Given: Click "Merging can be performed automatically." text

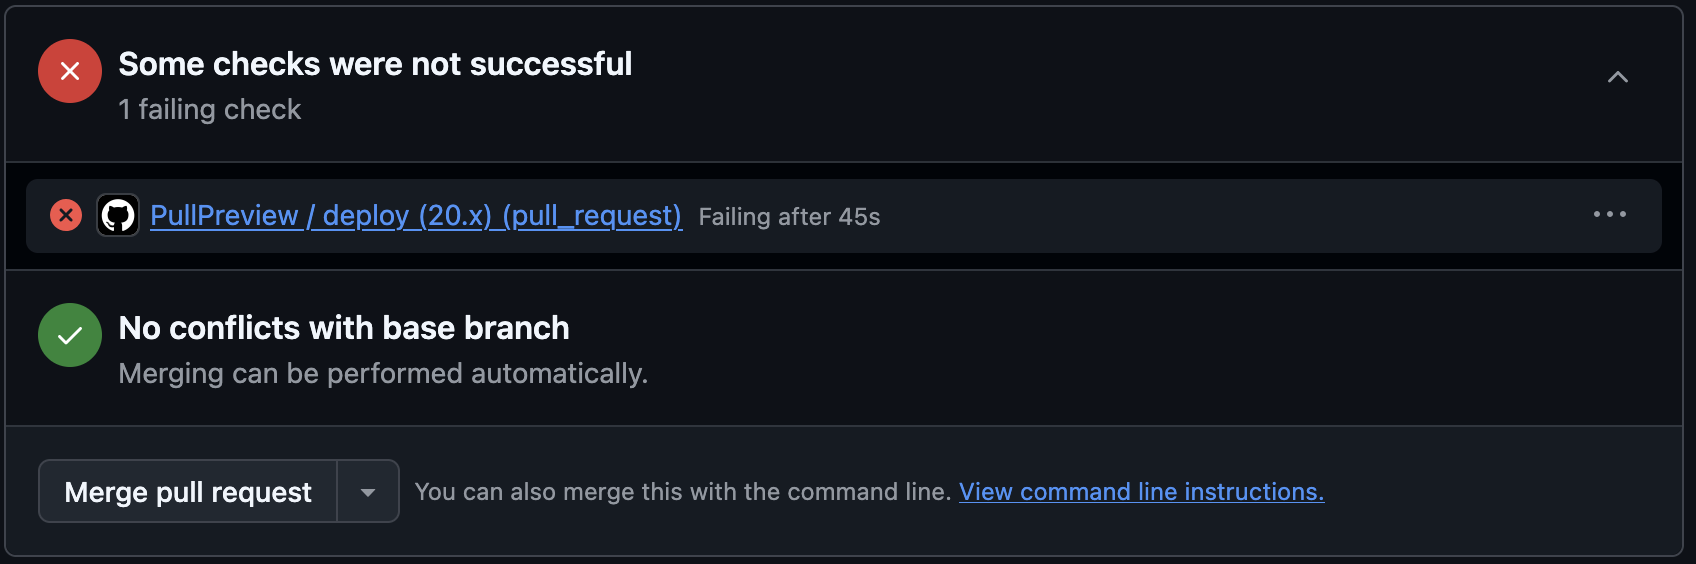Looking at the screenshot, I should coord(383,373).
